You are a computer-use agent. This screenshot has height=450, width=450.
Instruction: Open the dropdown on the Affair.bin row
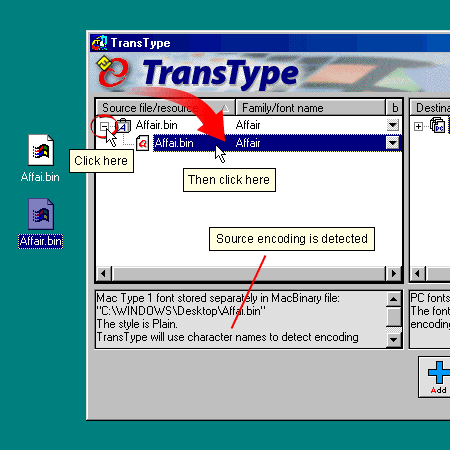(x=393, y=125)
